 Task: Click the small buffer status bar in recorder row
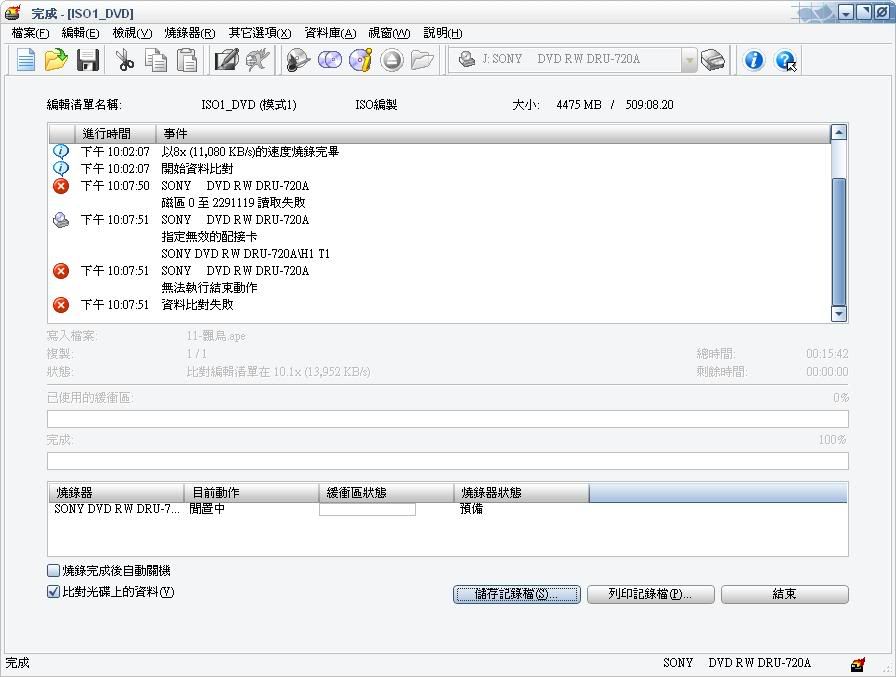coord(367,509)
